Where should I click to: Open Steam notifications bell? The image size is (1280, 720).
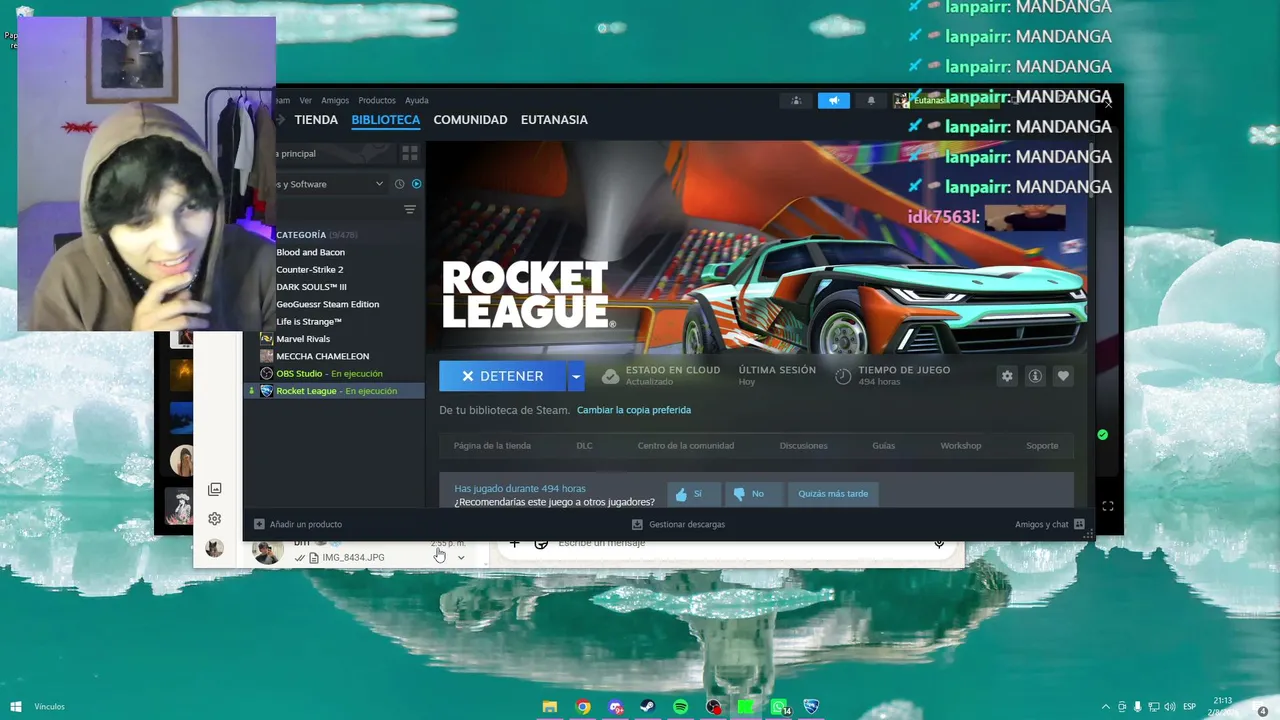(x=871, y=100)
